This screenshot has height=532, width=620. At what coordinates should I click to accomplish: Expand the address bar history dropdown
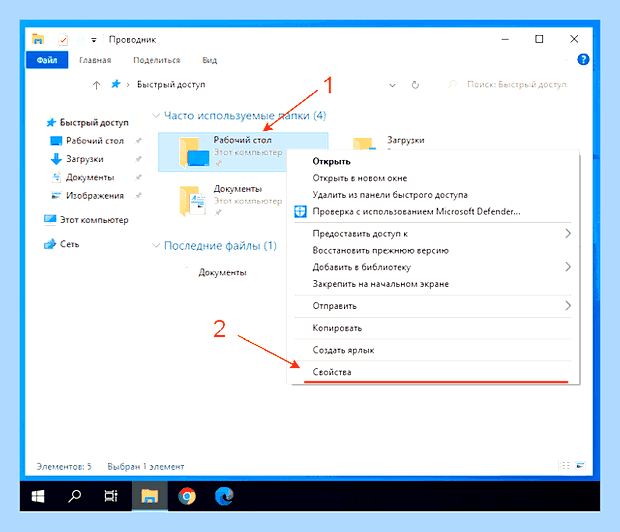coord(392,85)
